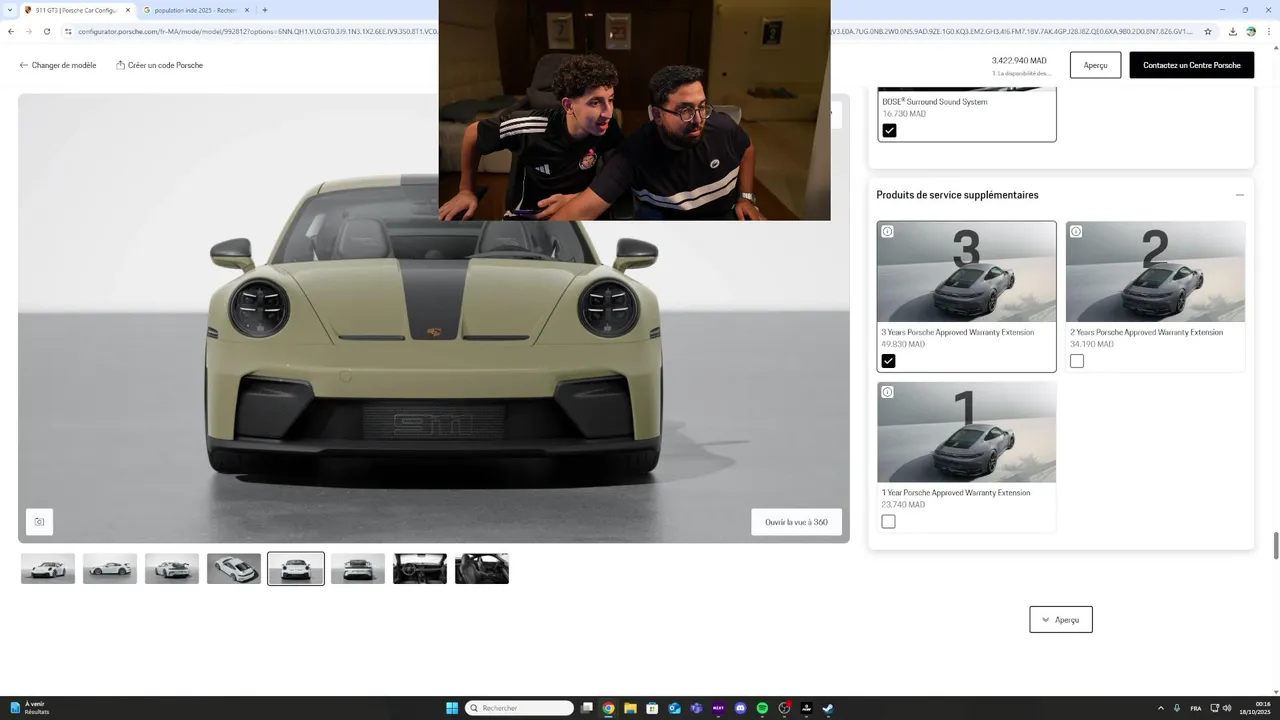Close the 911 GT3 Porsche tab
Viewport: 1280px width, 720px height.
coord(128,10)
